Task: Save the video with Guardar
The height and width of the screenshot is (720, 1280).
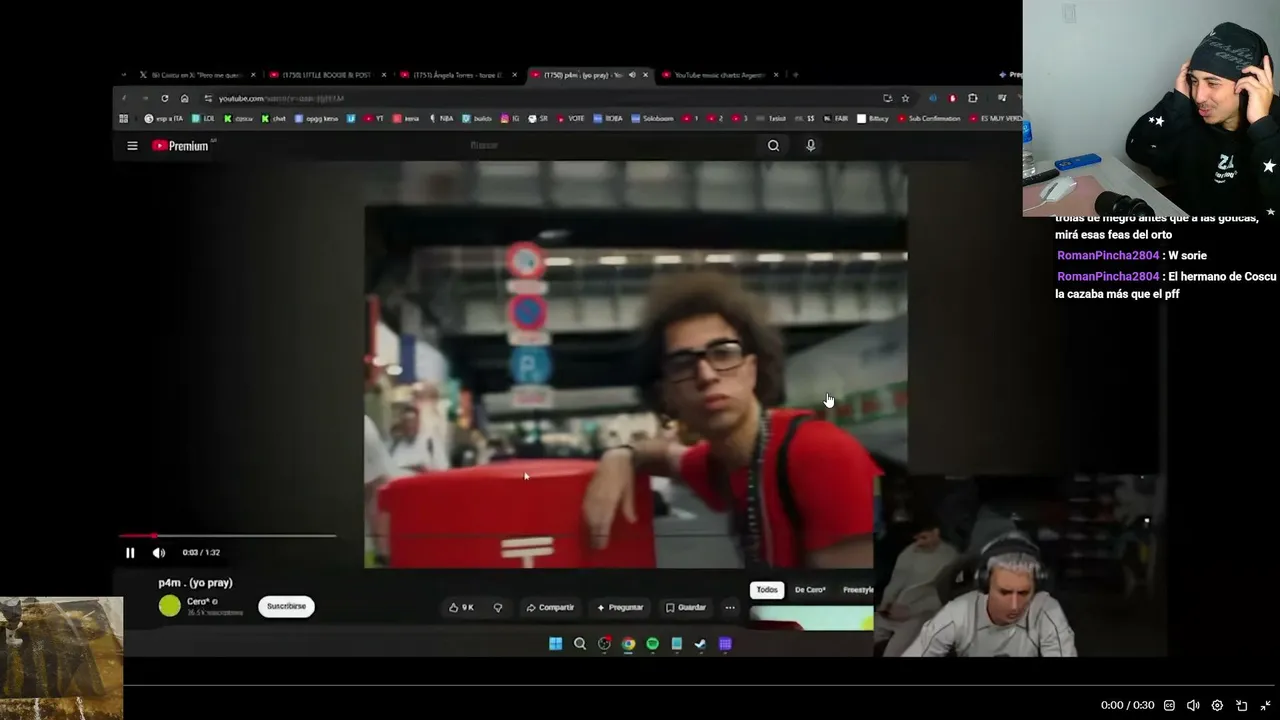Action: (686, 607)
